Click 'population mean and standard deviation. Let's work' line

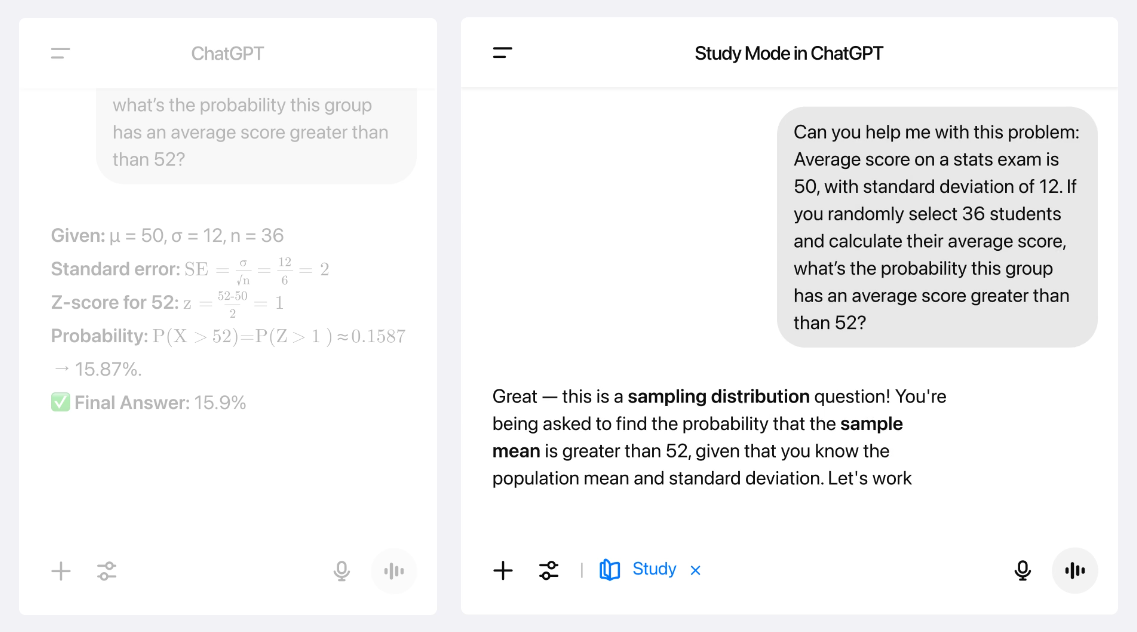click(x=702, y=478)
